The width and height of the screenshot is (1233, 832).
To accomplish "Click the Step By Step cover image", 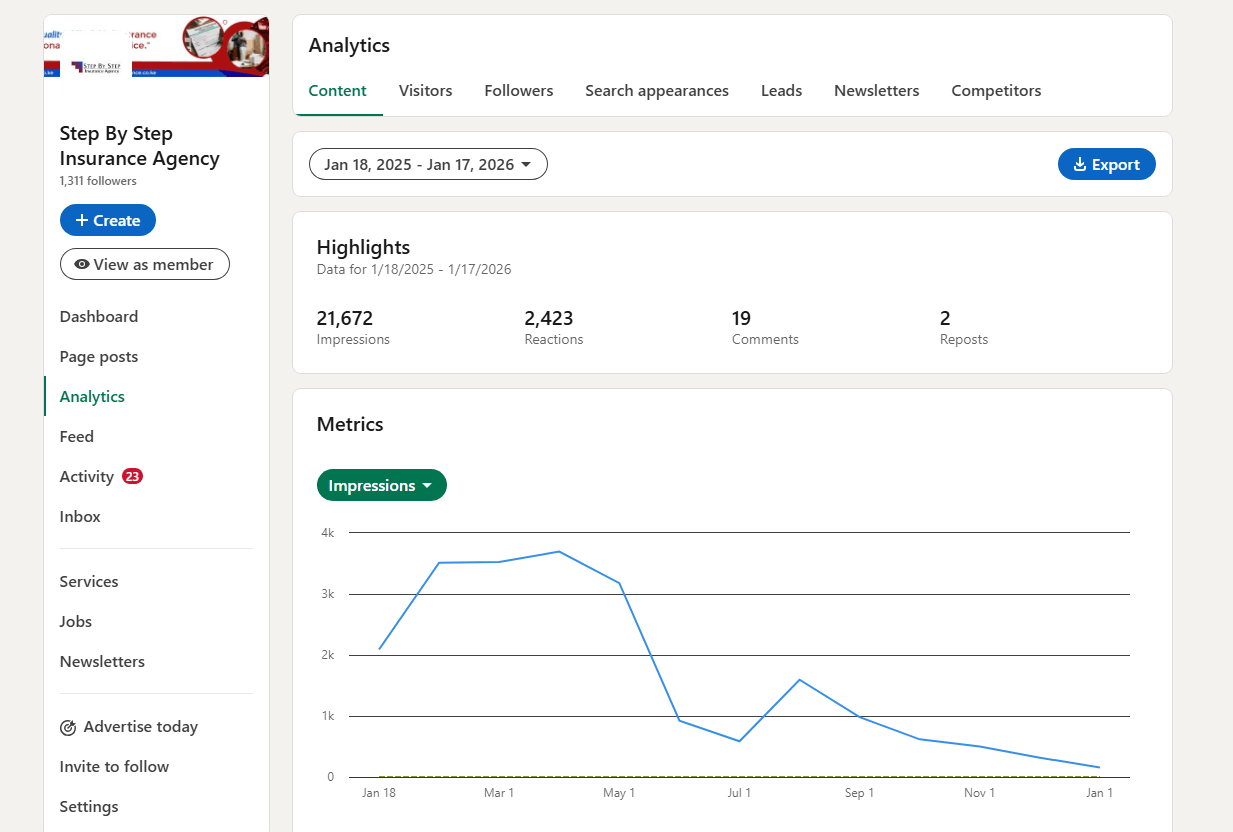I will [156, 46].
